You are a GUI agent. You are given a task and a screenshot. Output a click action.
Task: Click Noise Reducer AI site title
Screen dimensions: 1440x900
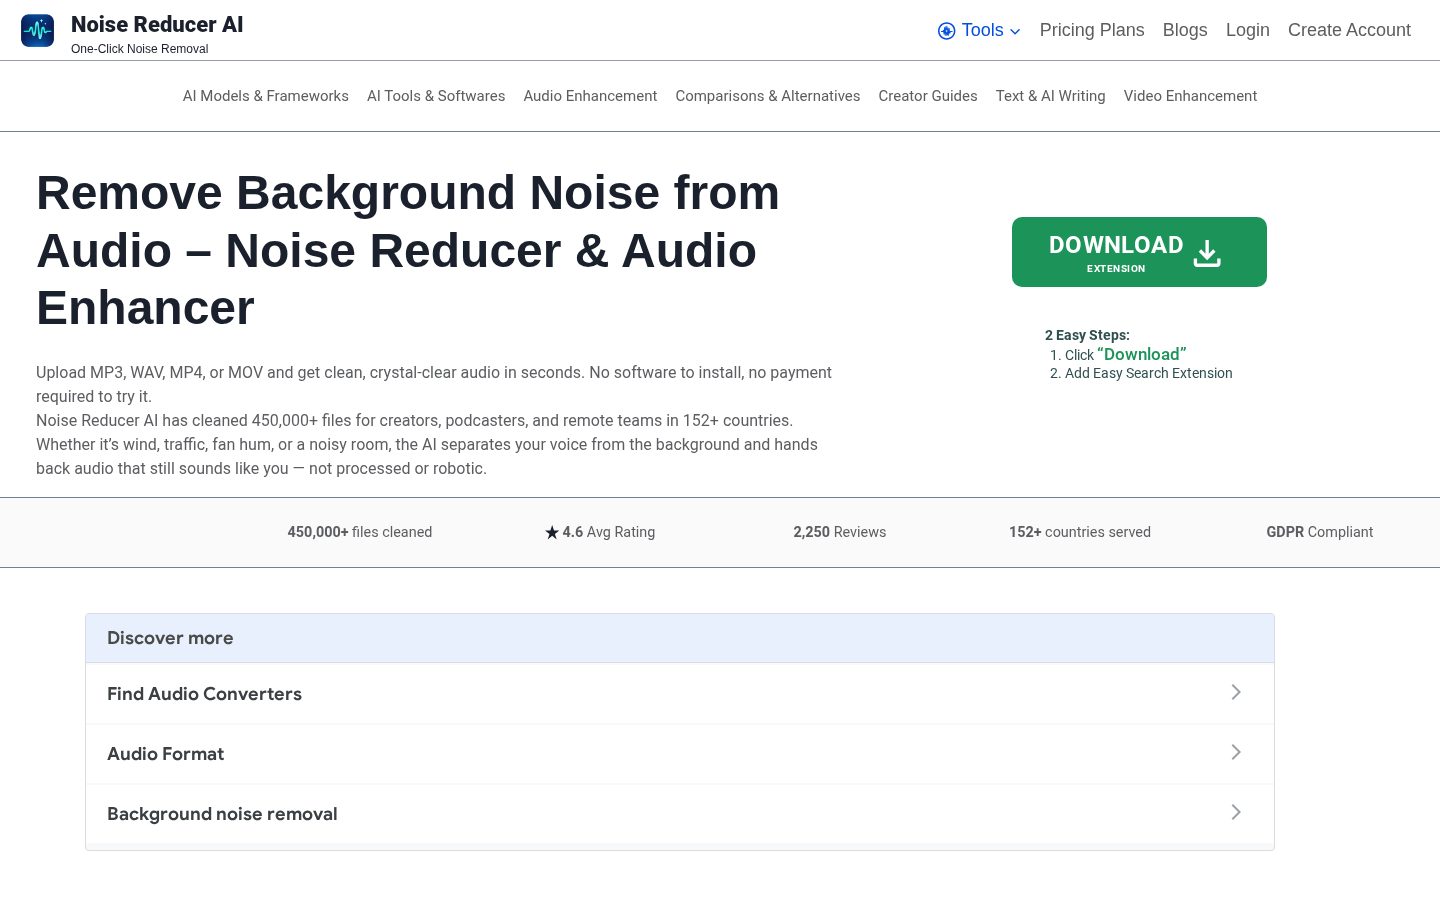(157, 25)
